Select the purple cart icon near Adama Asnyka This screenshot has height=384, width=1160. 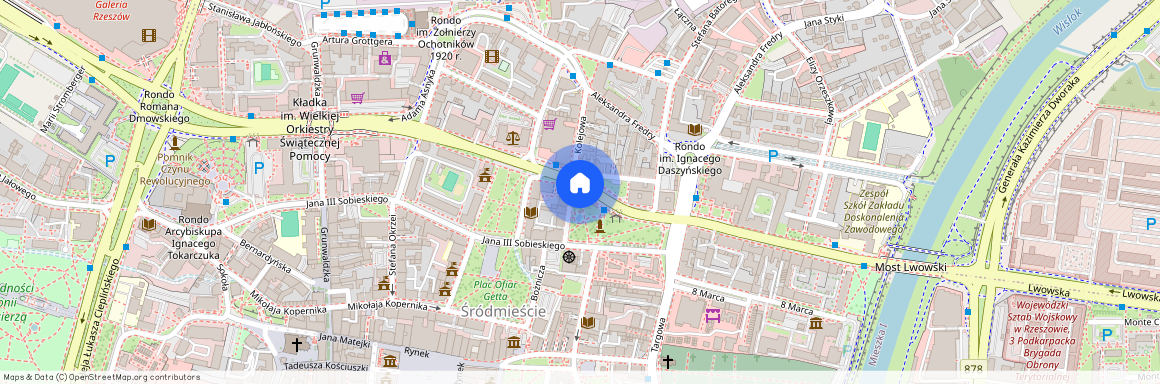click(x=357, y=98)
